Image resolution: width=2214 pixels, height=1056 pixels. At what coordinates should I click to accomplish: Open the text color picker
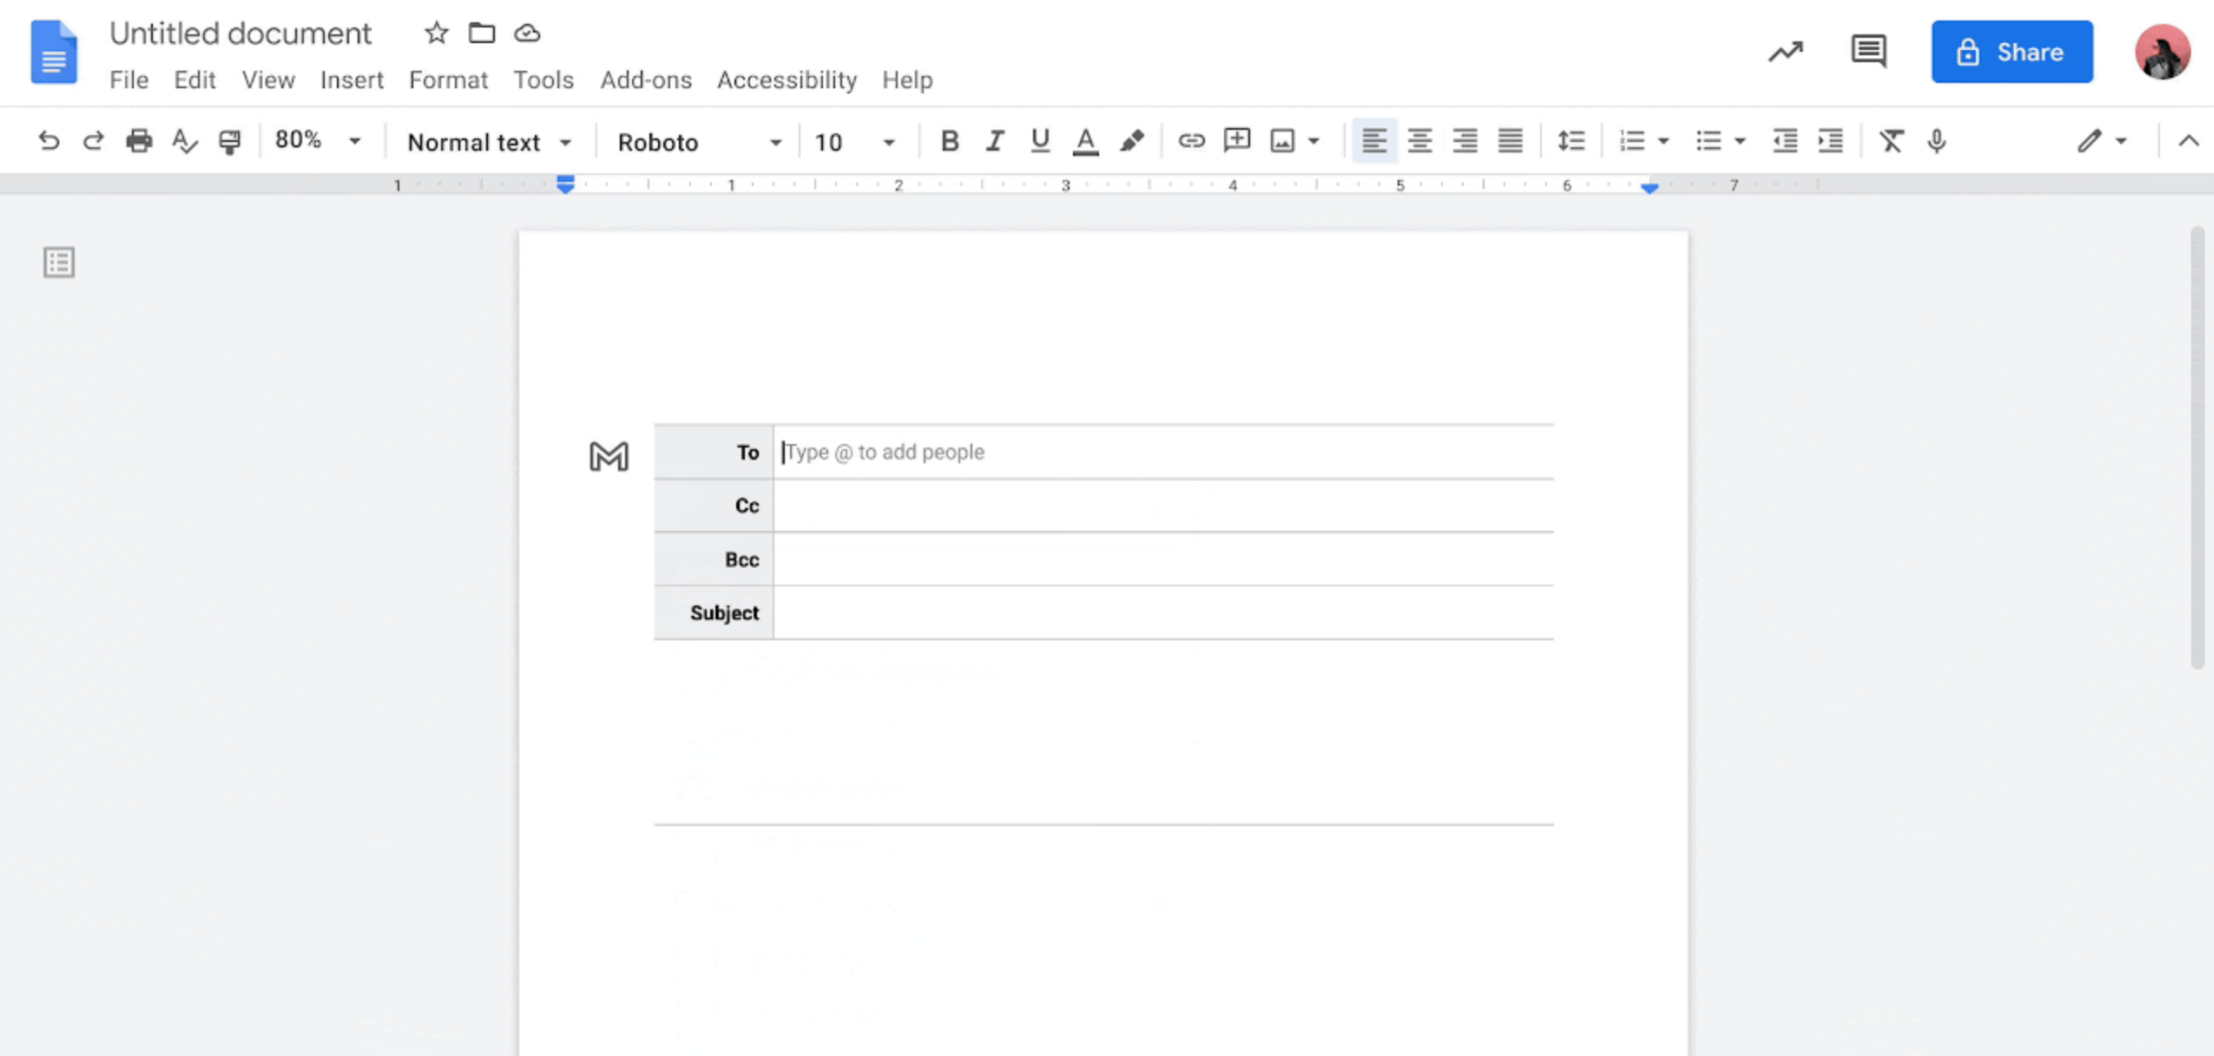pyautogui.click(x=1085, y=141)
